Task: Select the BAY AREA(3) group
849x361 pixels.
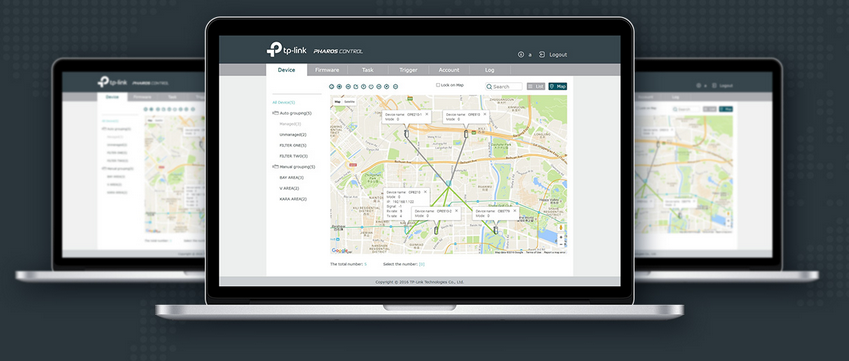Action: pyautogui.click(x=292, y=178)
